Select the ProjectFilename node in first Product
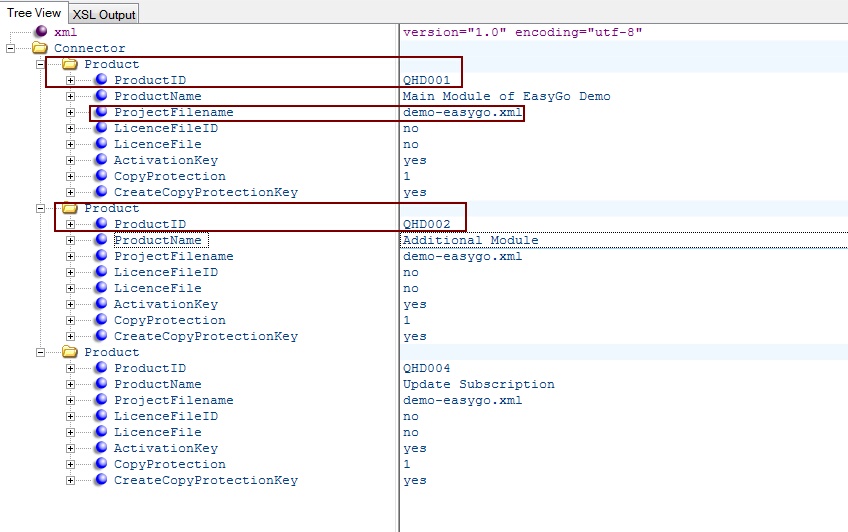The width and height of the screenshot is (848, 532). tap(173, 112)
